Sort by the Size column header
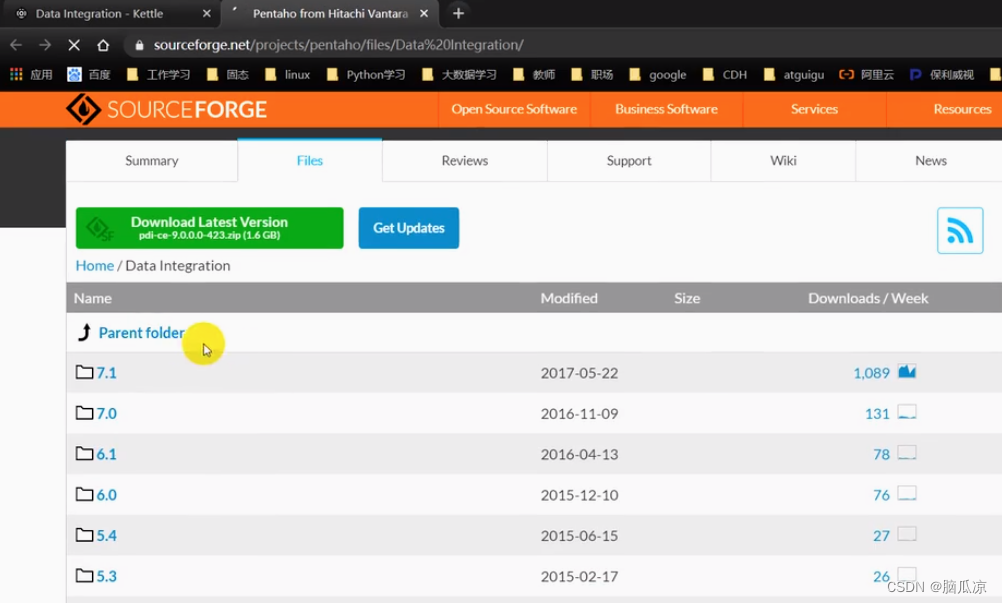The height and width of the screenshot is (603, 1002). tap(687, 298)
